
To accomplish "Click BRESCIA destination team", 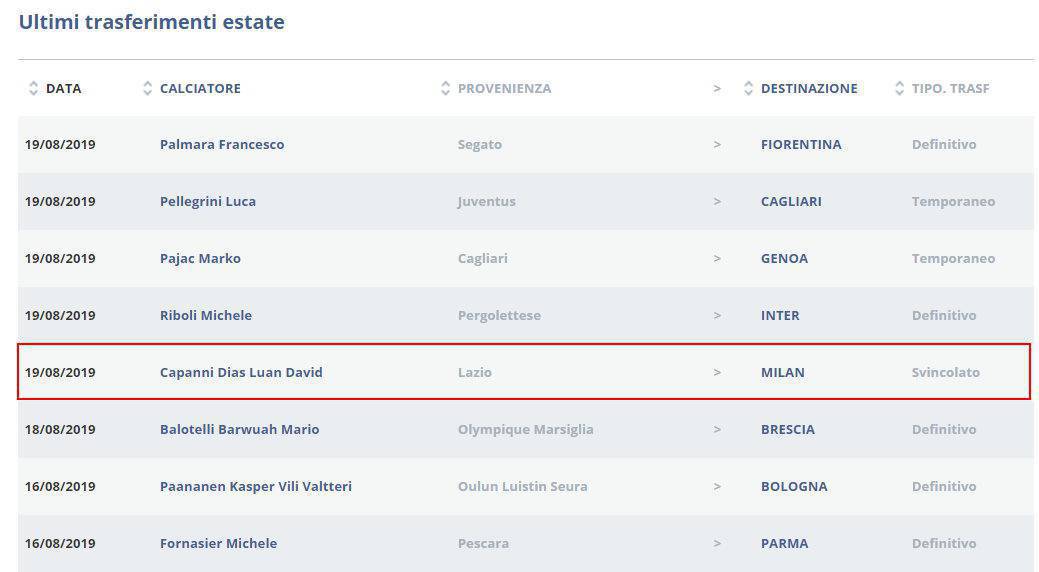I will pyautogui.click(x=788, y=429).
